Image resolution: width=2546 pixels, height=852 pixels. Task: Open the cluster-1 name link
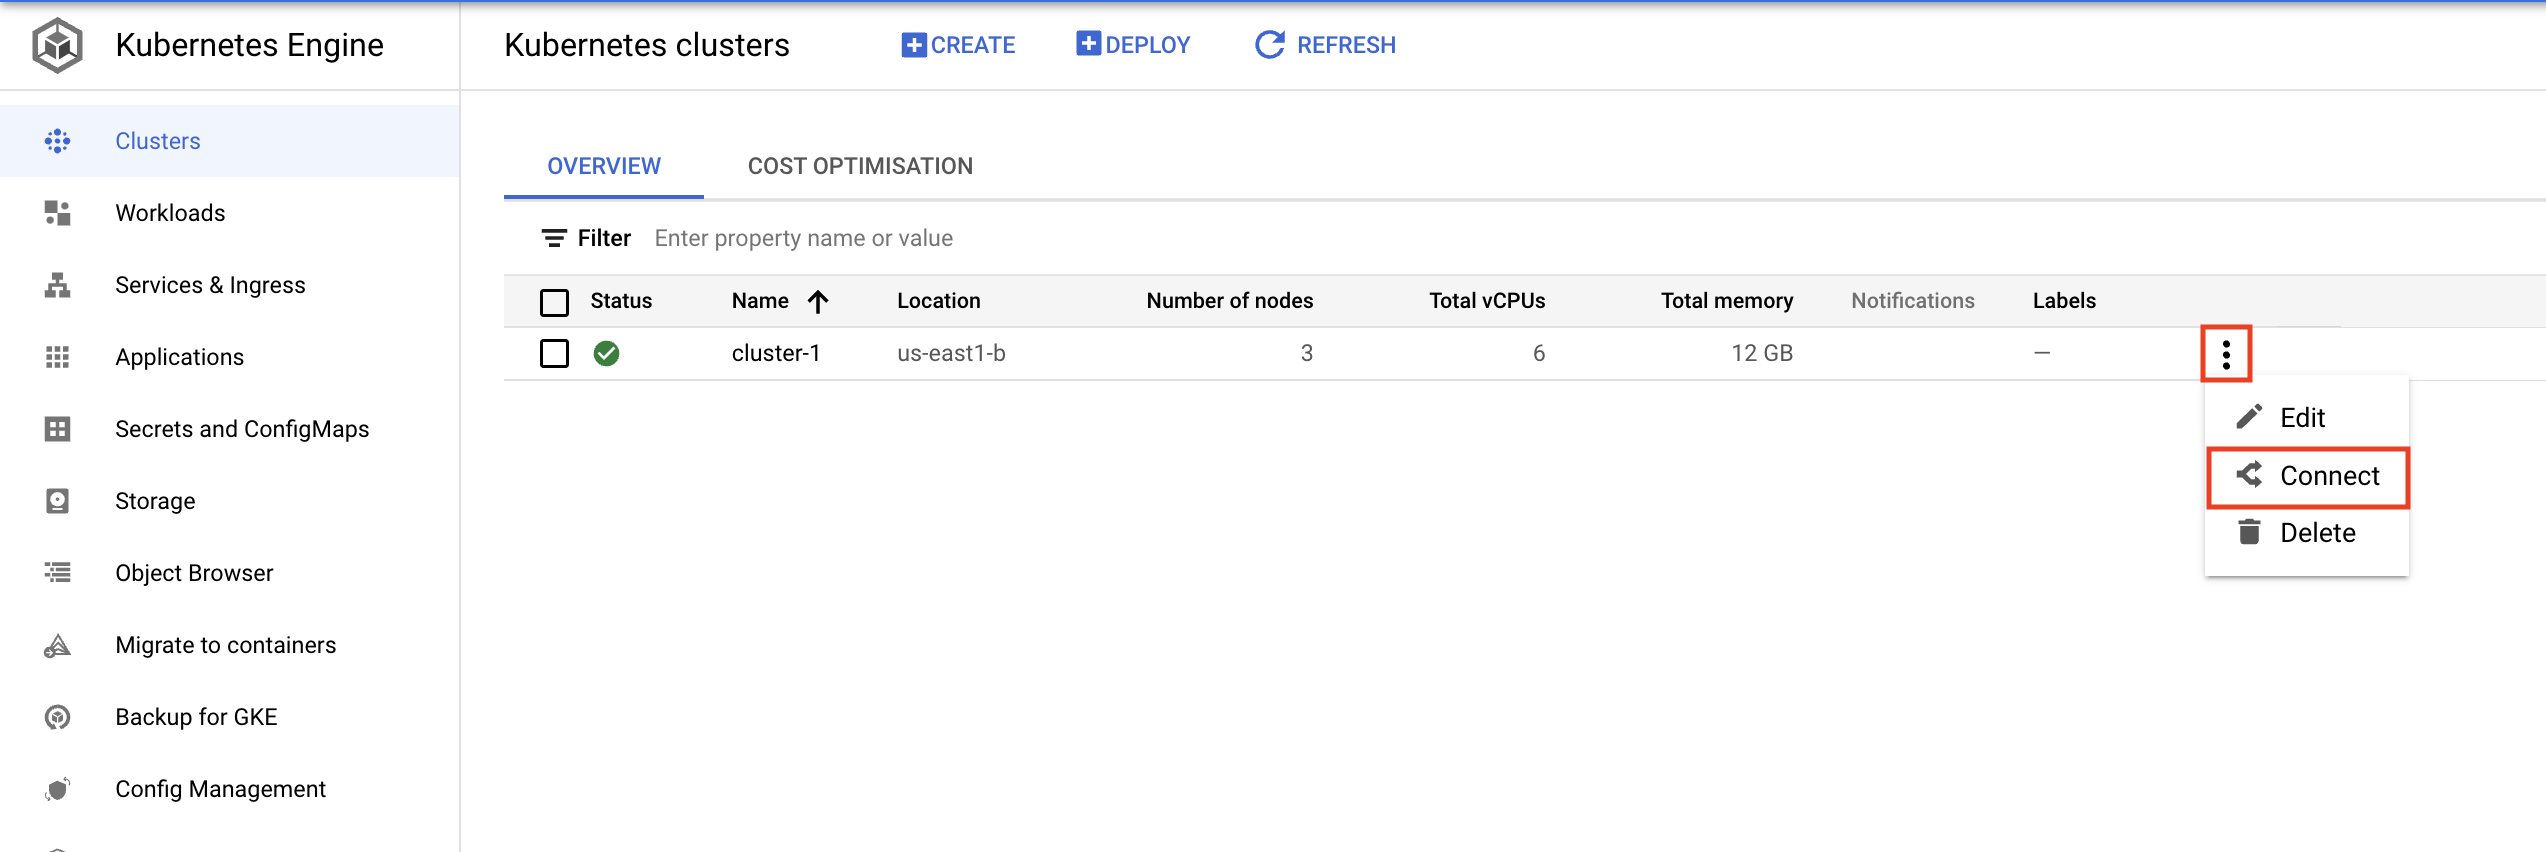point(775,353)
